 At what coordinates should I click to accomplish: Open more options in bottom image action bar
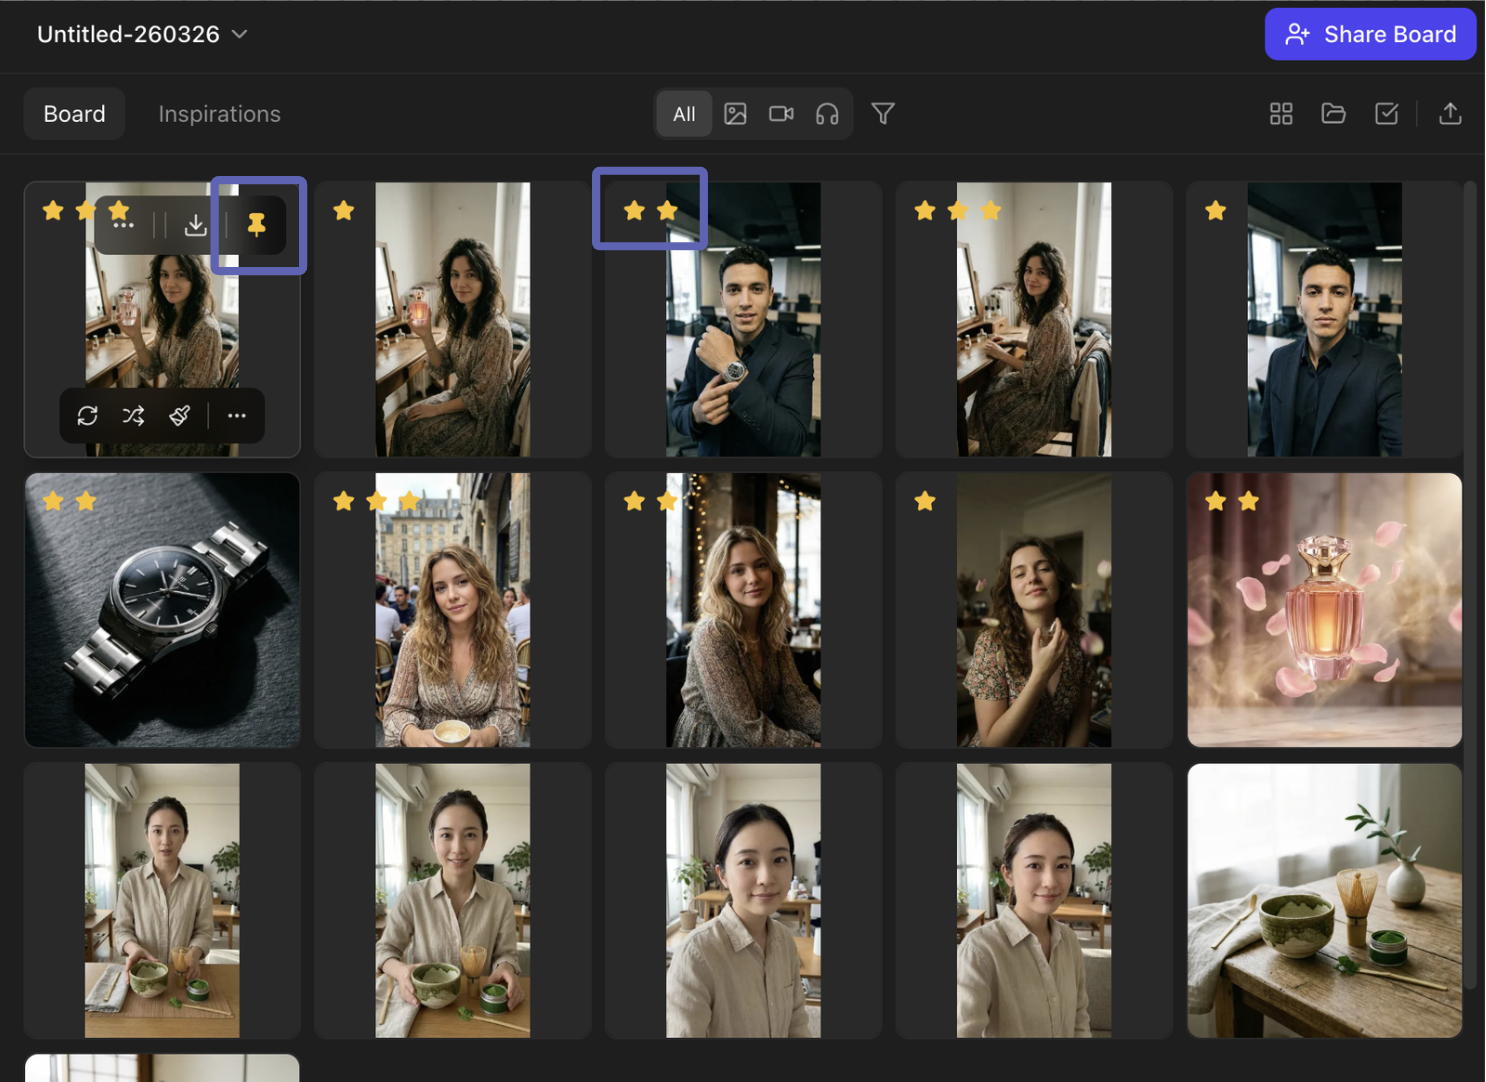click(237, 416)
